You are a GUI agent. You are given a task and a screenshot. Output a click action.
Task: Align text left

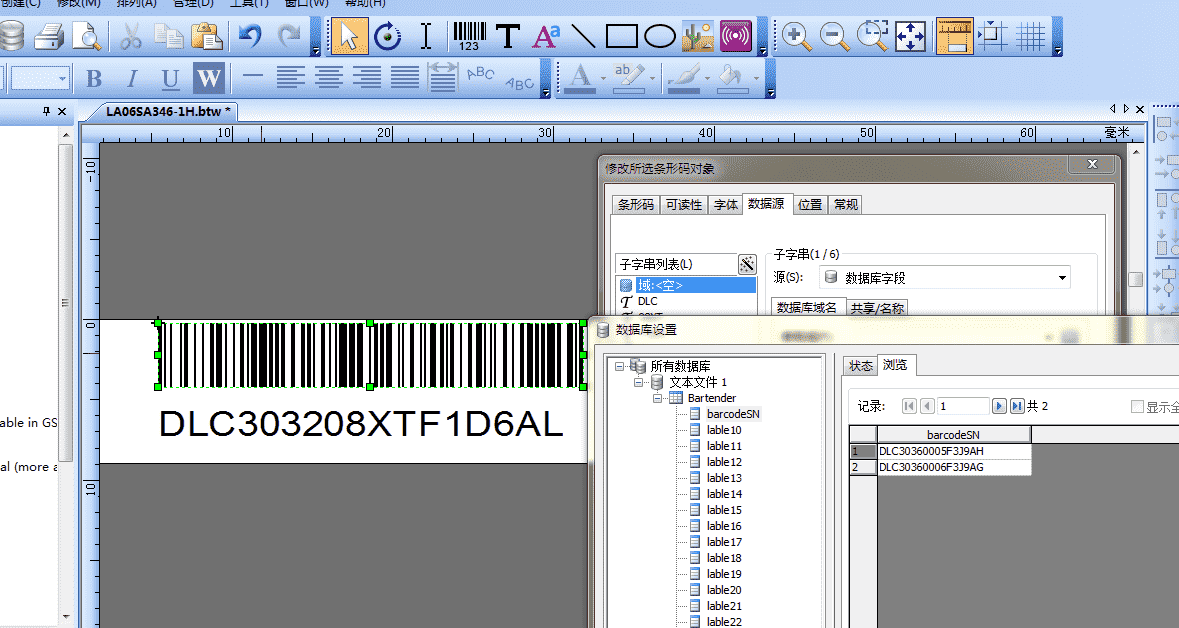(x=290, y=77)
